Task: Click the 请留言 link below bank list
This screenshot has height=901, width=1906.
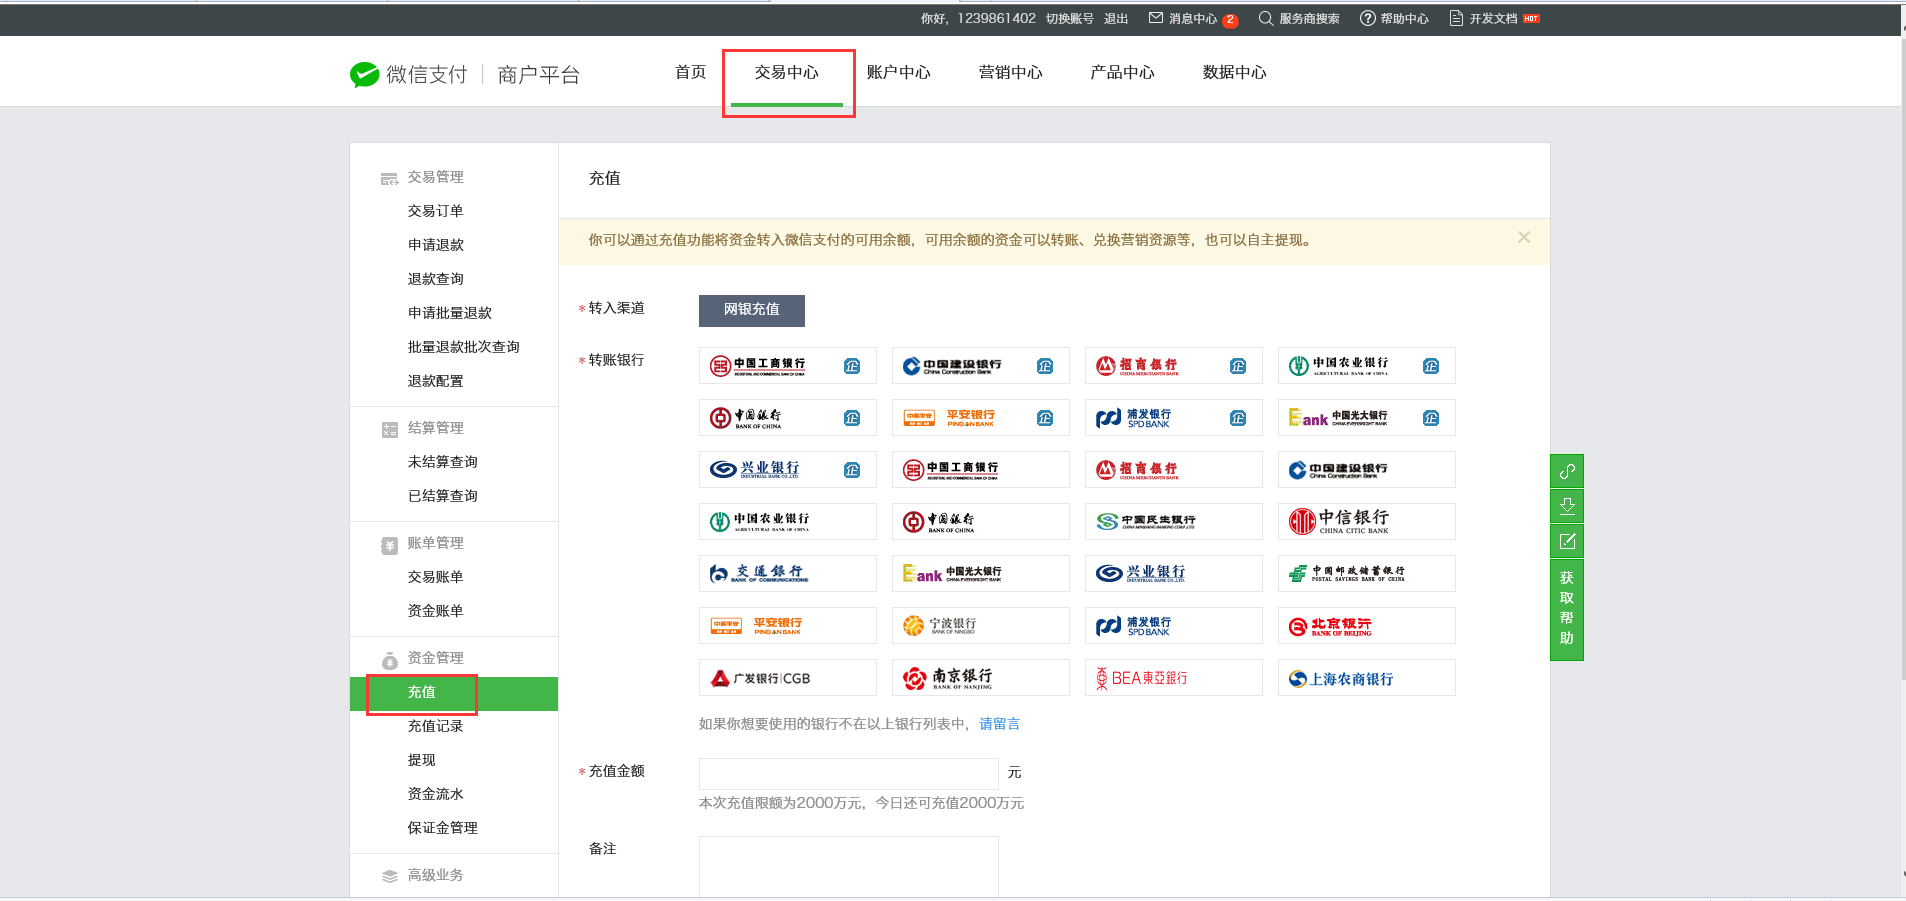Action: [x=999, y=724]
